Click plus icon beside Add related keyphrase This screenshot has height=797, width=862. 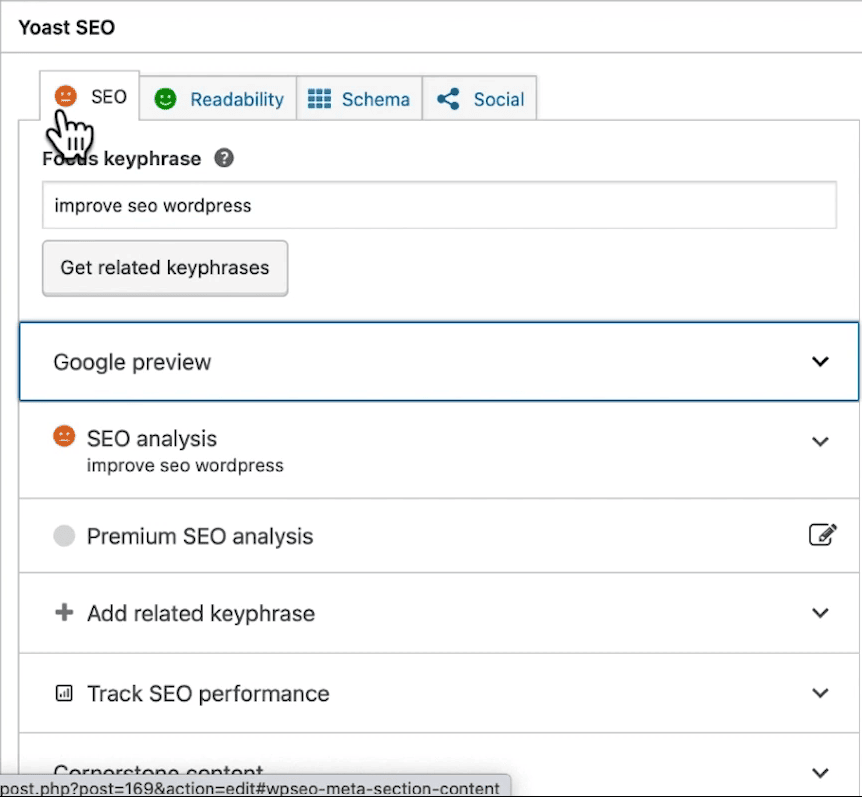click(x=64, y=612)
